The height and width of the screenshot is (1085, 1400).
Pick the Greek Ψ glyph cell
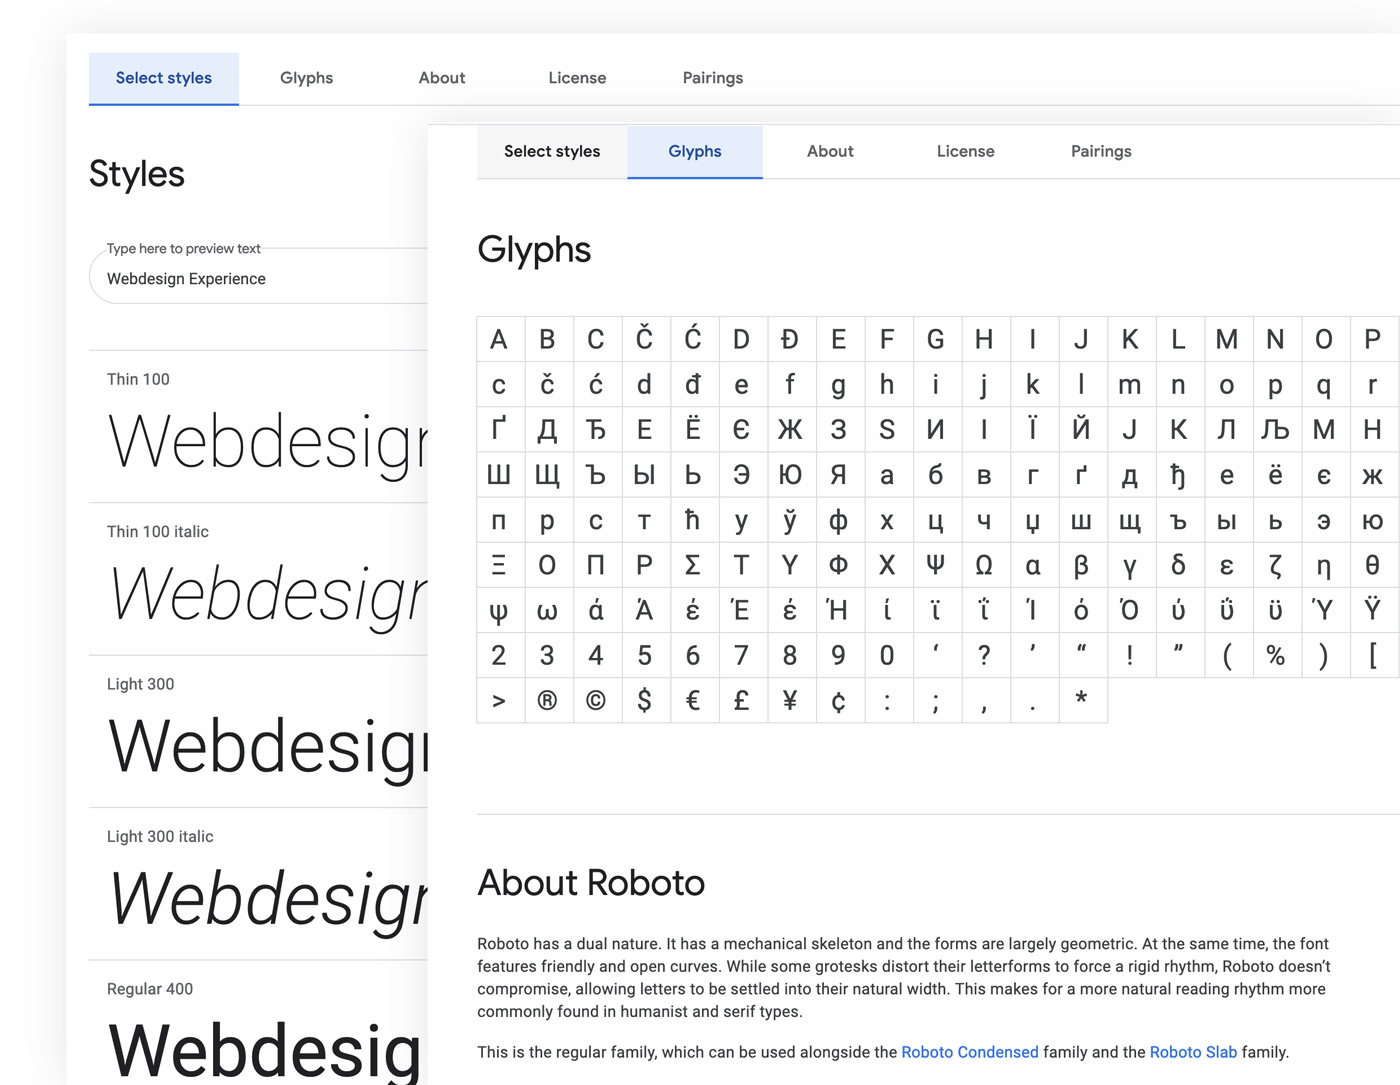tap(935, 565)
